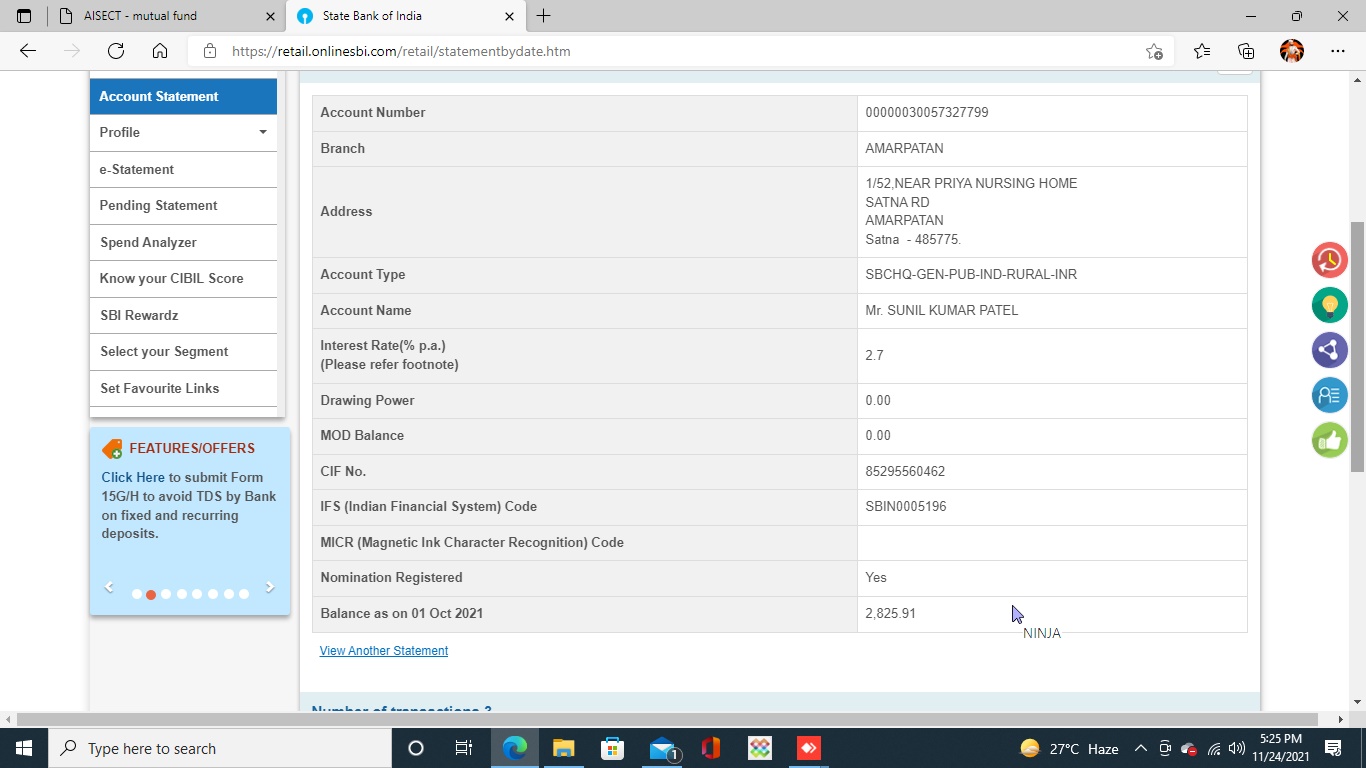Click the green lightbulb floating icon
This screenshot has height=768, width=1366.
pos(1329,305)
